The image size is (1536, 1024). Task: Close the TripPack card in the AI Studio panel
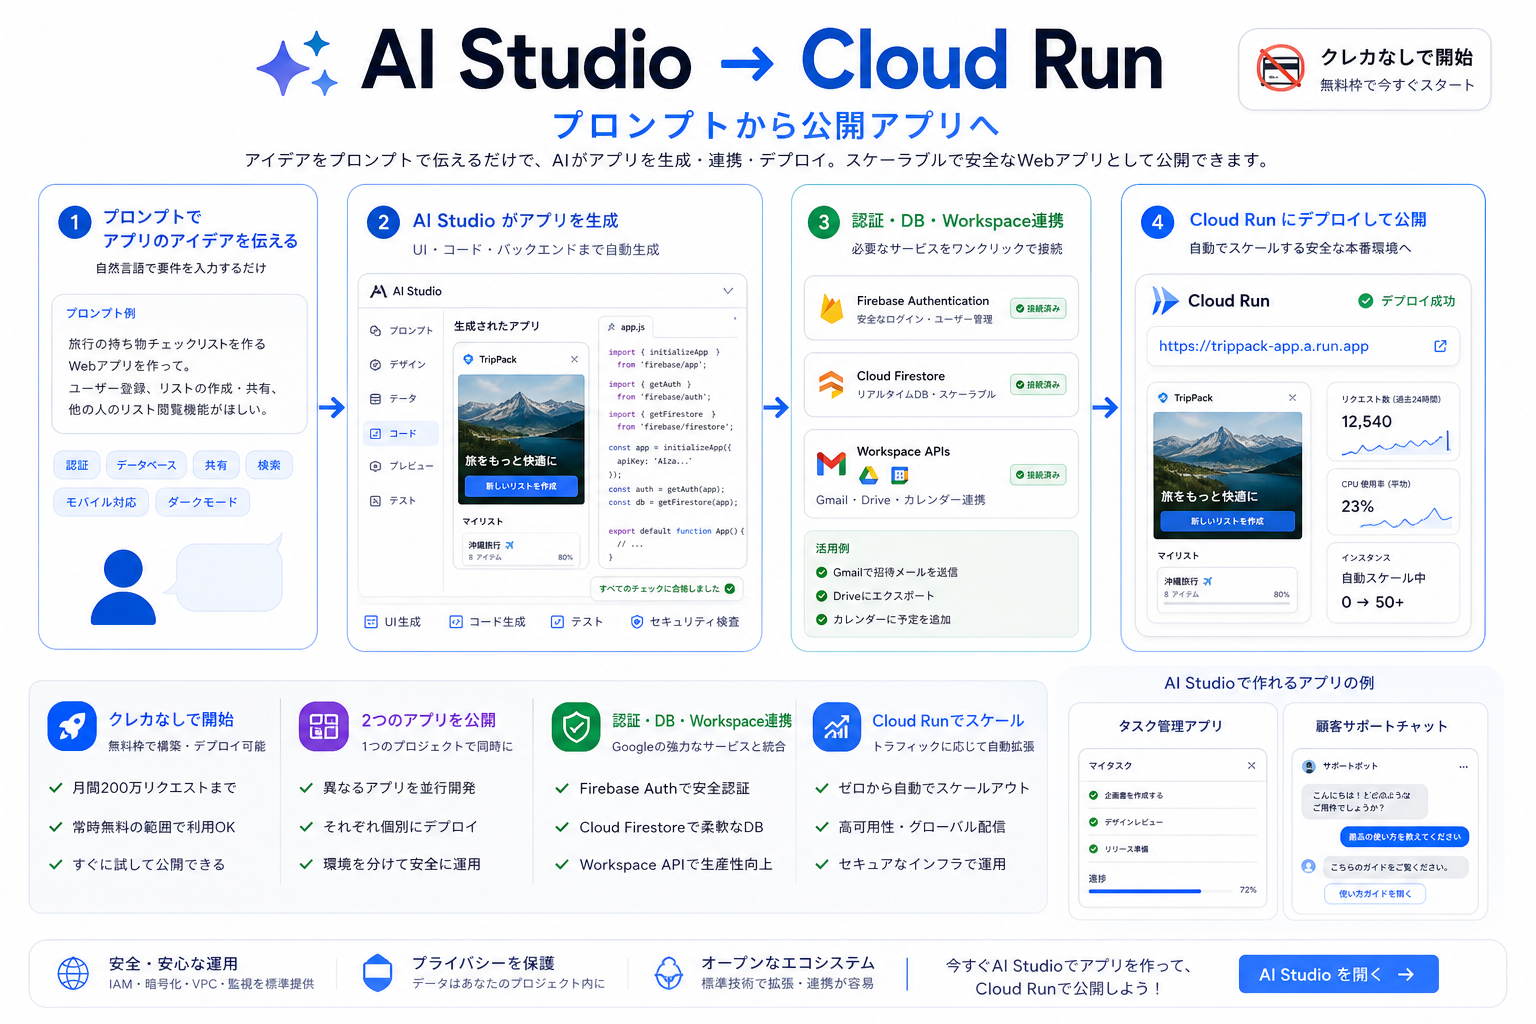574,359
